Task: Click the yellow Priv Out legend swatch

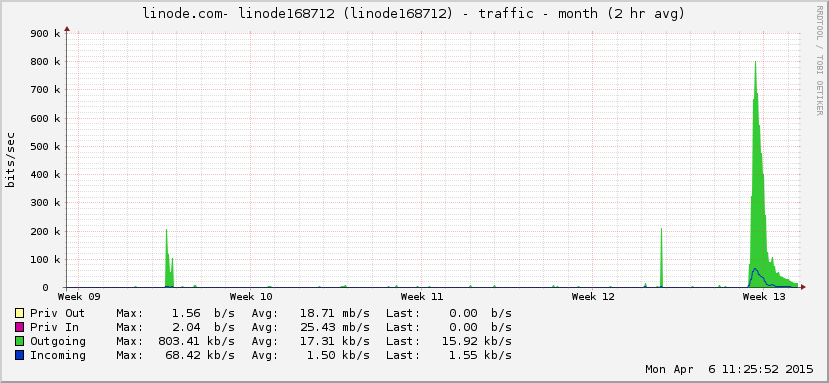Action: 20,313
